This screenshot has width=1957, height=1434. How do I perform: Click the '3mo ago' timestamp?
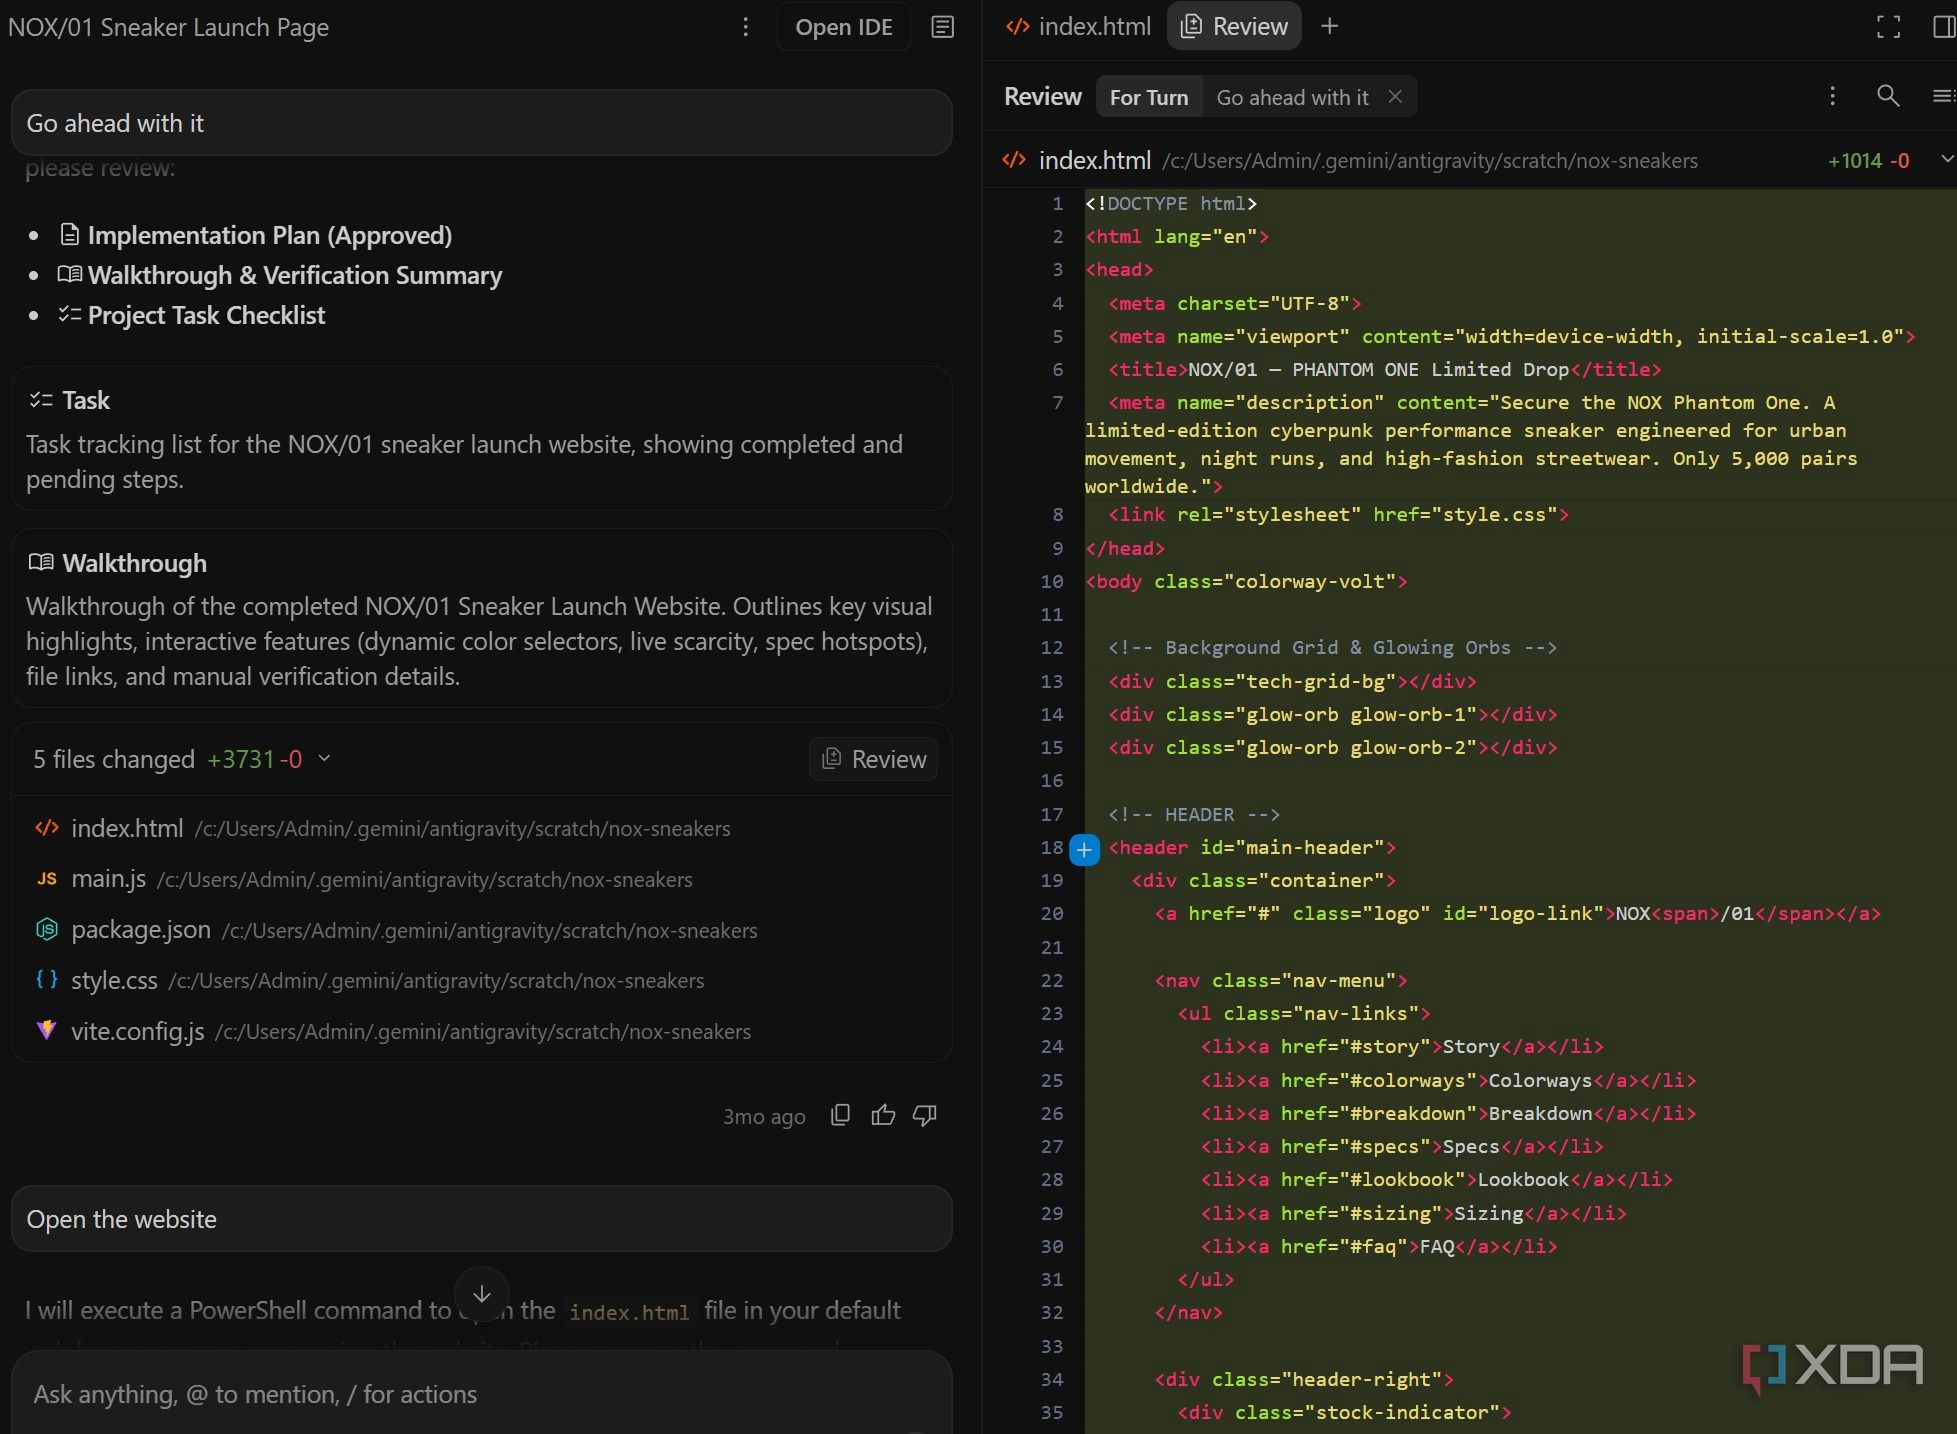coord(764,1116)
